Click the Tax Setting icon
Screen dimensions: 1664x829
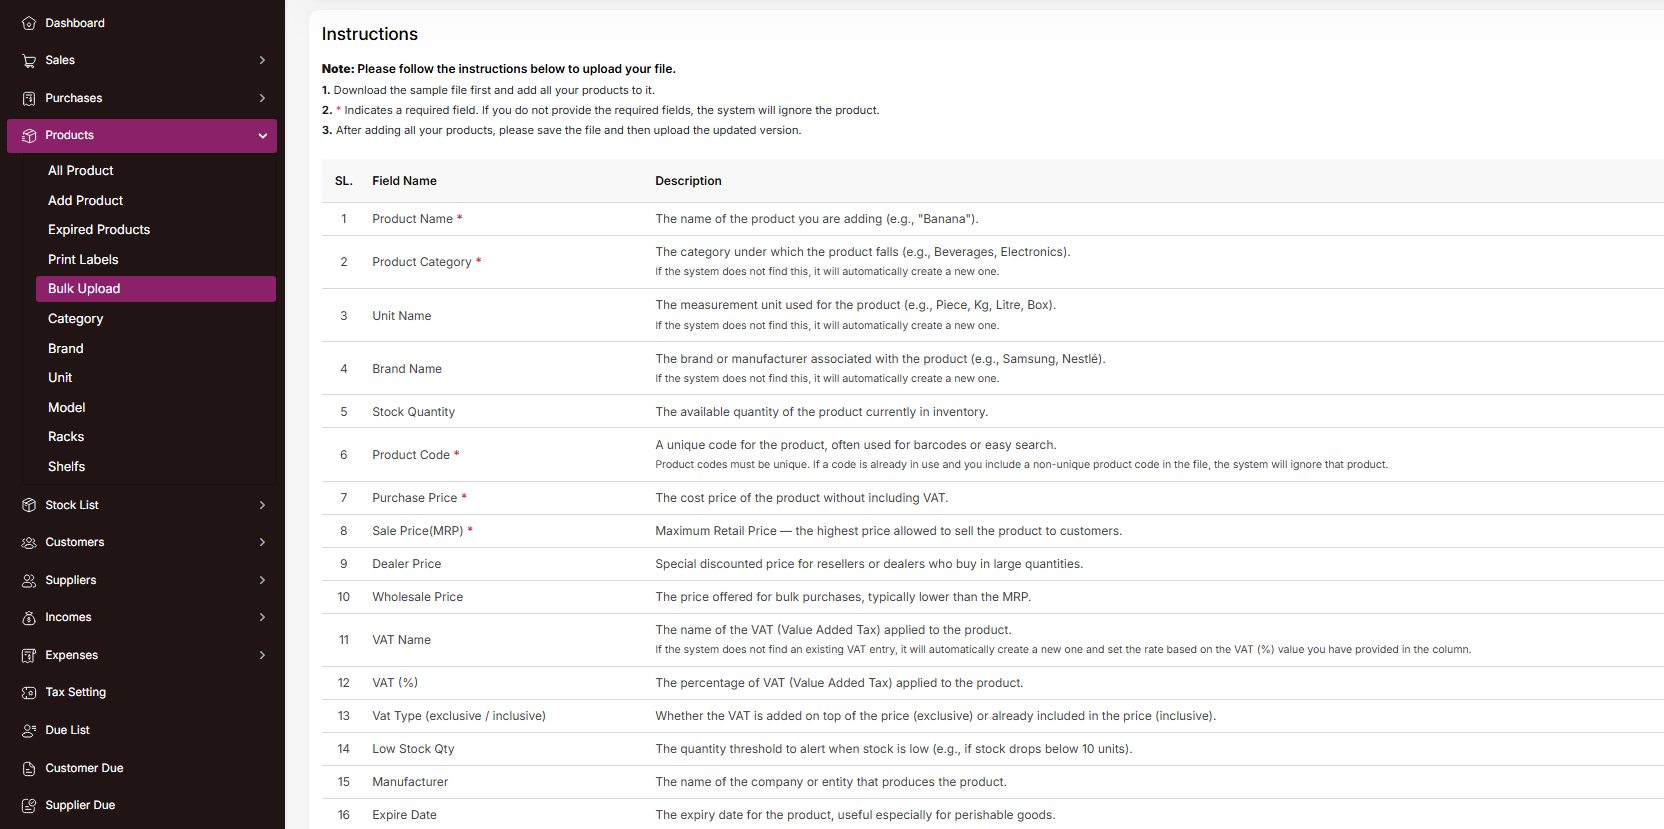click(x=29, y=693)
